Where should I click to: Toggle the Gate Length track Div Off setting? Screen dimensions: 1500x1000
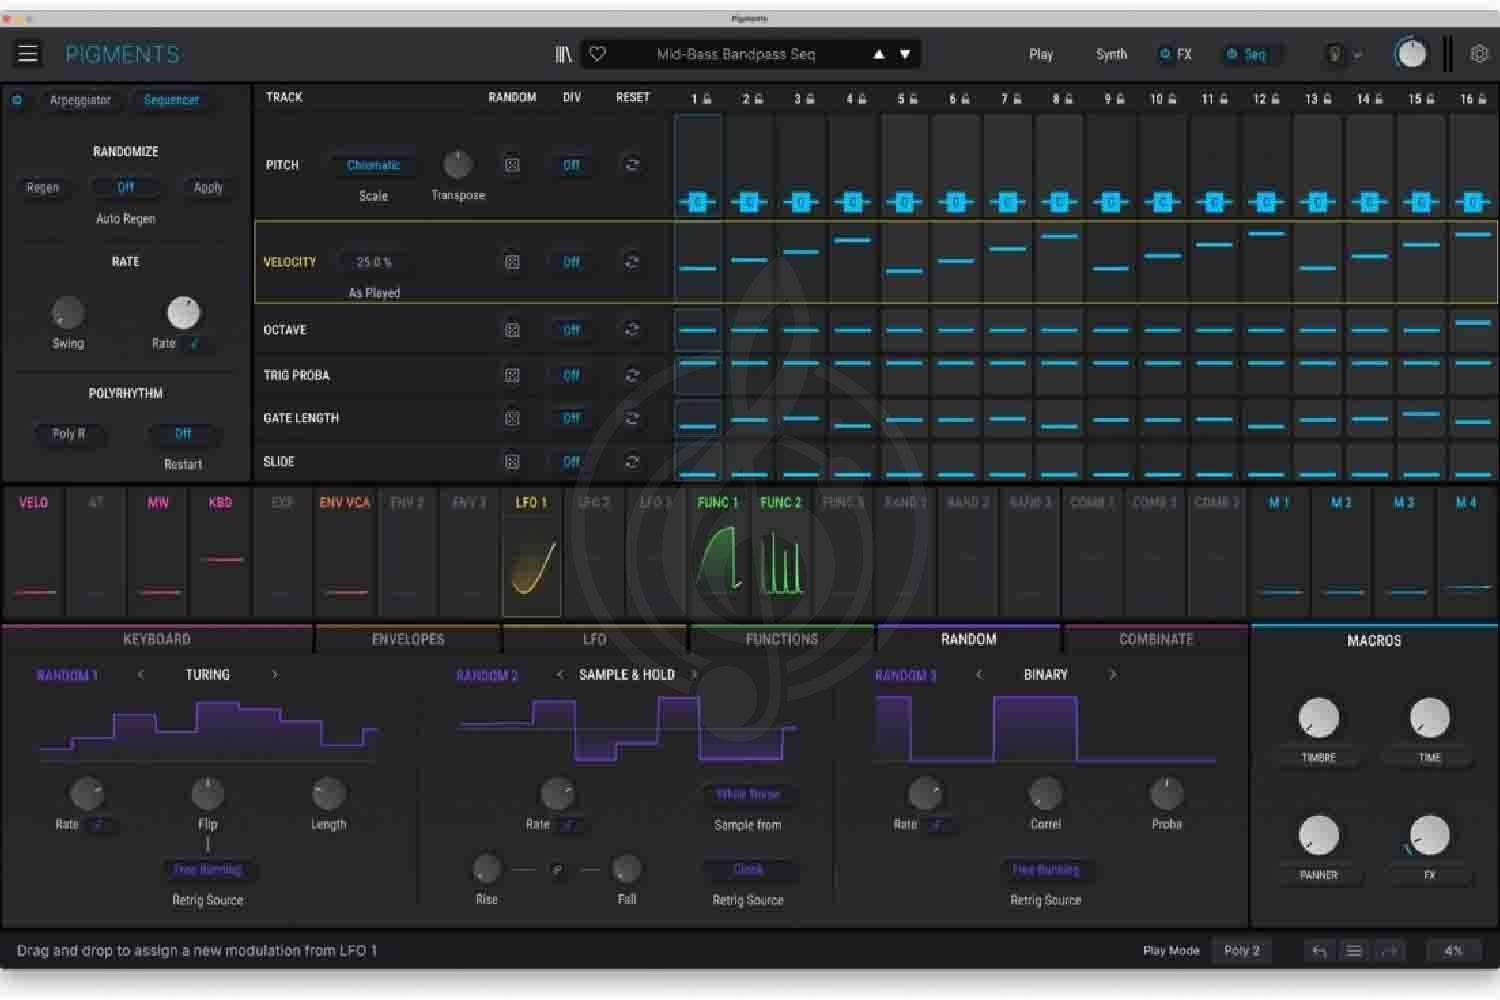point(571,418)
